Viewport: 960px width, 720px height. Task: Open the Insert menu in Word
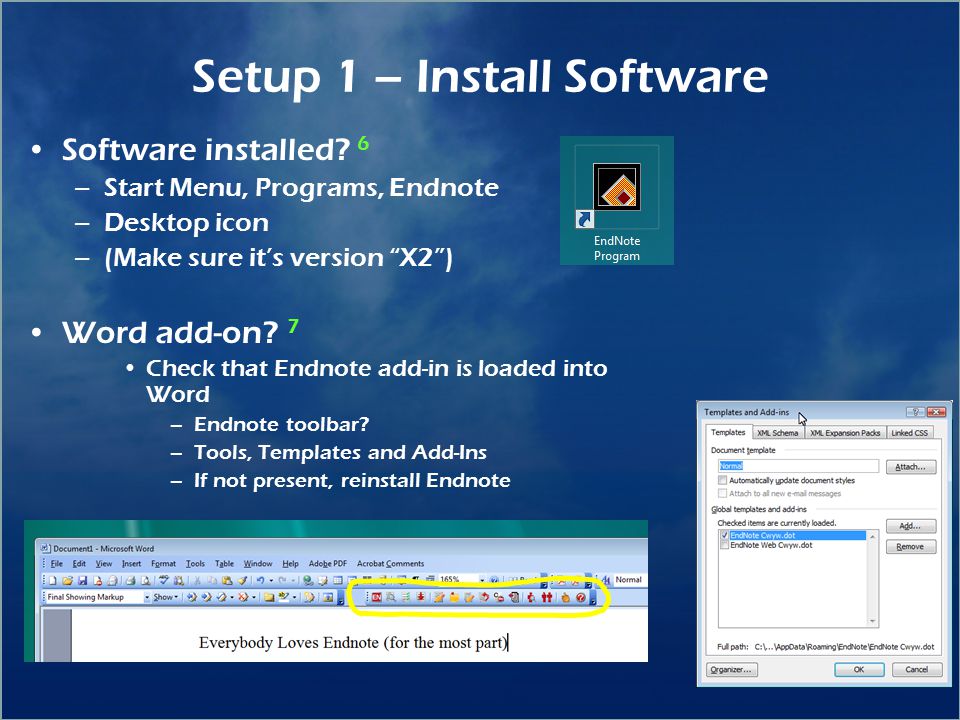coord(131,564)
